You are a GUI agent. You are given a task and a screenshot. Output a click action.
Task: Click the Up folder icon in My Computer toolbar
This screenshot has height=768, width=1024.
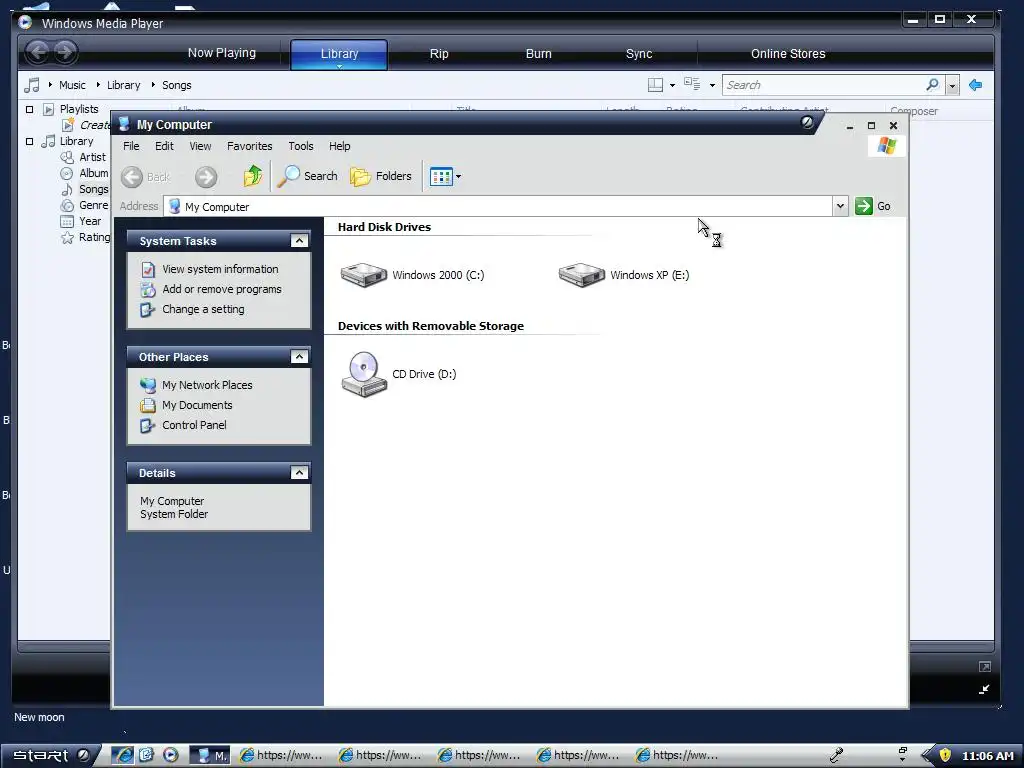(253, 176)
